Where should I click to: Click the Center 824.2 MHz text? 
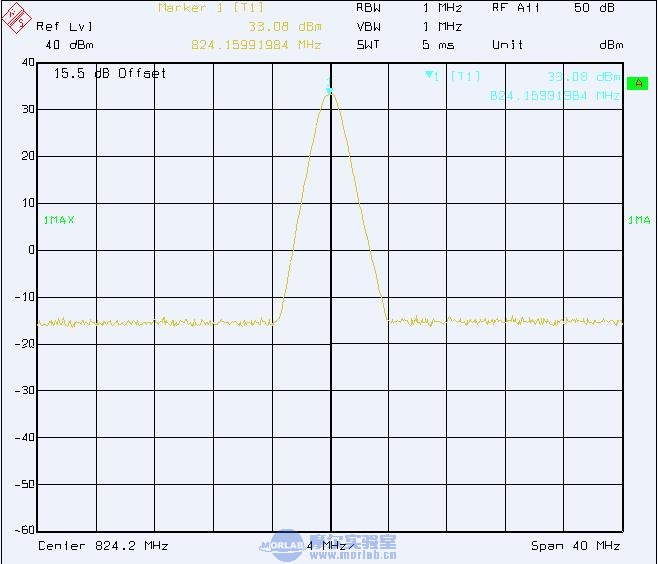tap(103, 546)
